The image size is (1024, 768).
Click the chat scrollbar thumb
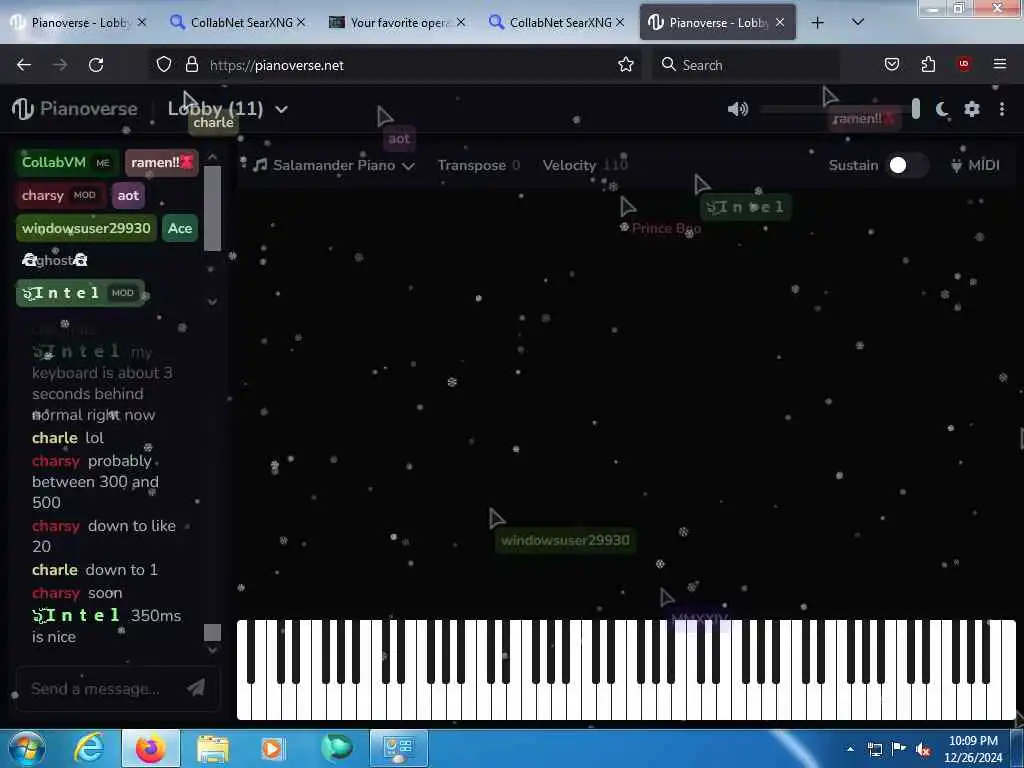(212, 632)
